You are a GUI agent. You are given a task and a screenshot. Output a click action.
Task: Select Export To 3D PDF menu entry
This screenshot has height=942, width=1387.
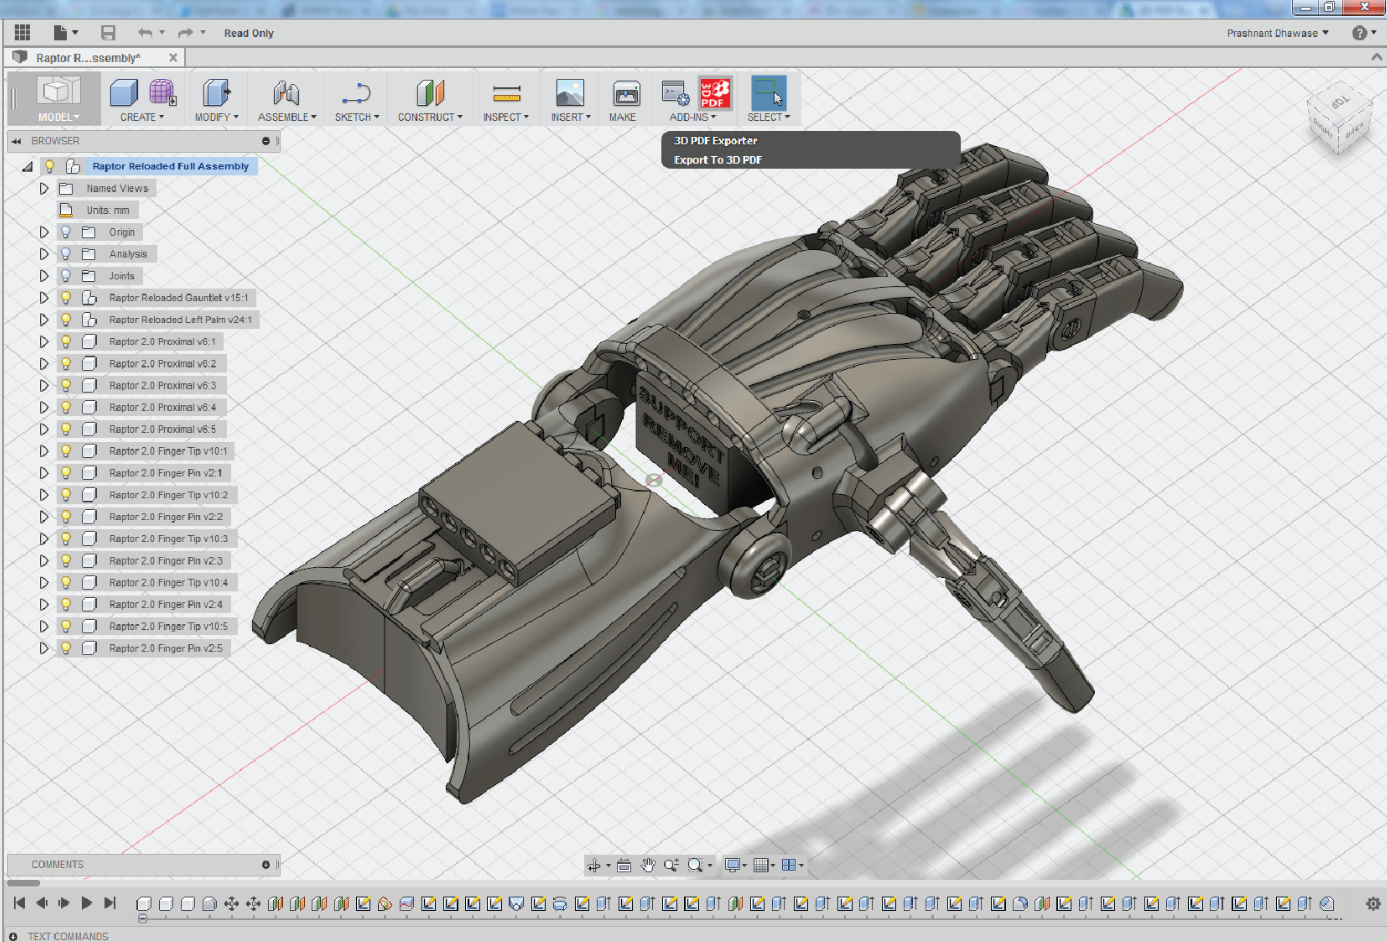click(x=717, y=160)
